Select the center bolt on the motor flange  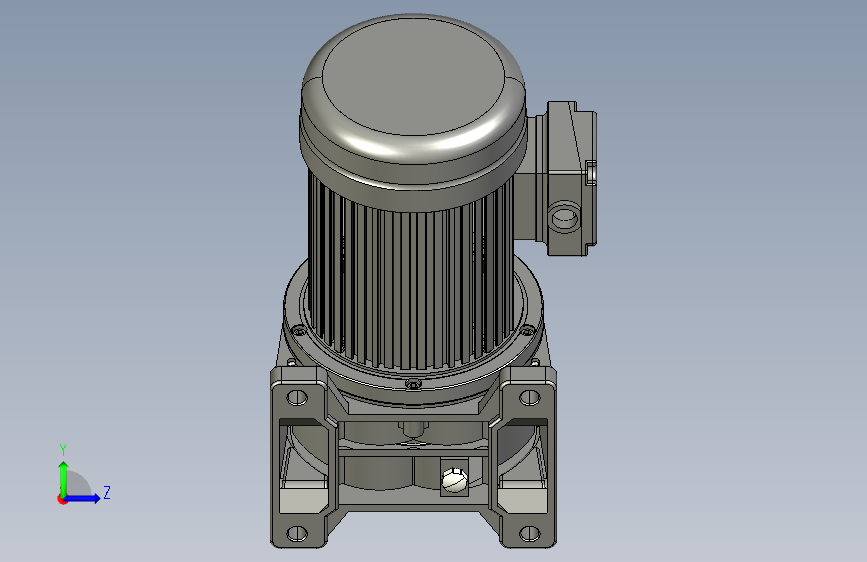point(413,383)
